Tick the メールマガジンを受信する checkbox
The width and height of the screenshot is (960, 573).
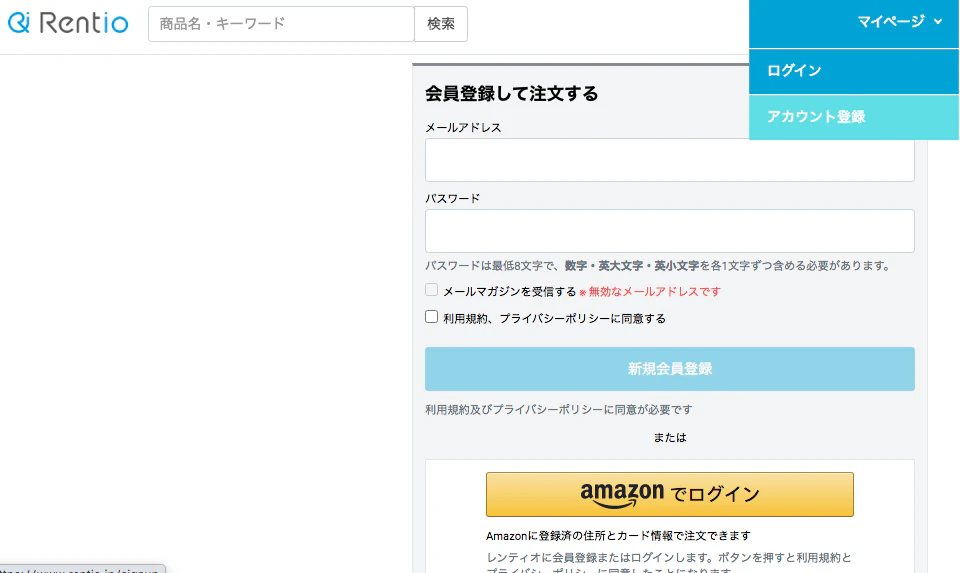(x=432, y=290)
